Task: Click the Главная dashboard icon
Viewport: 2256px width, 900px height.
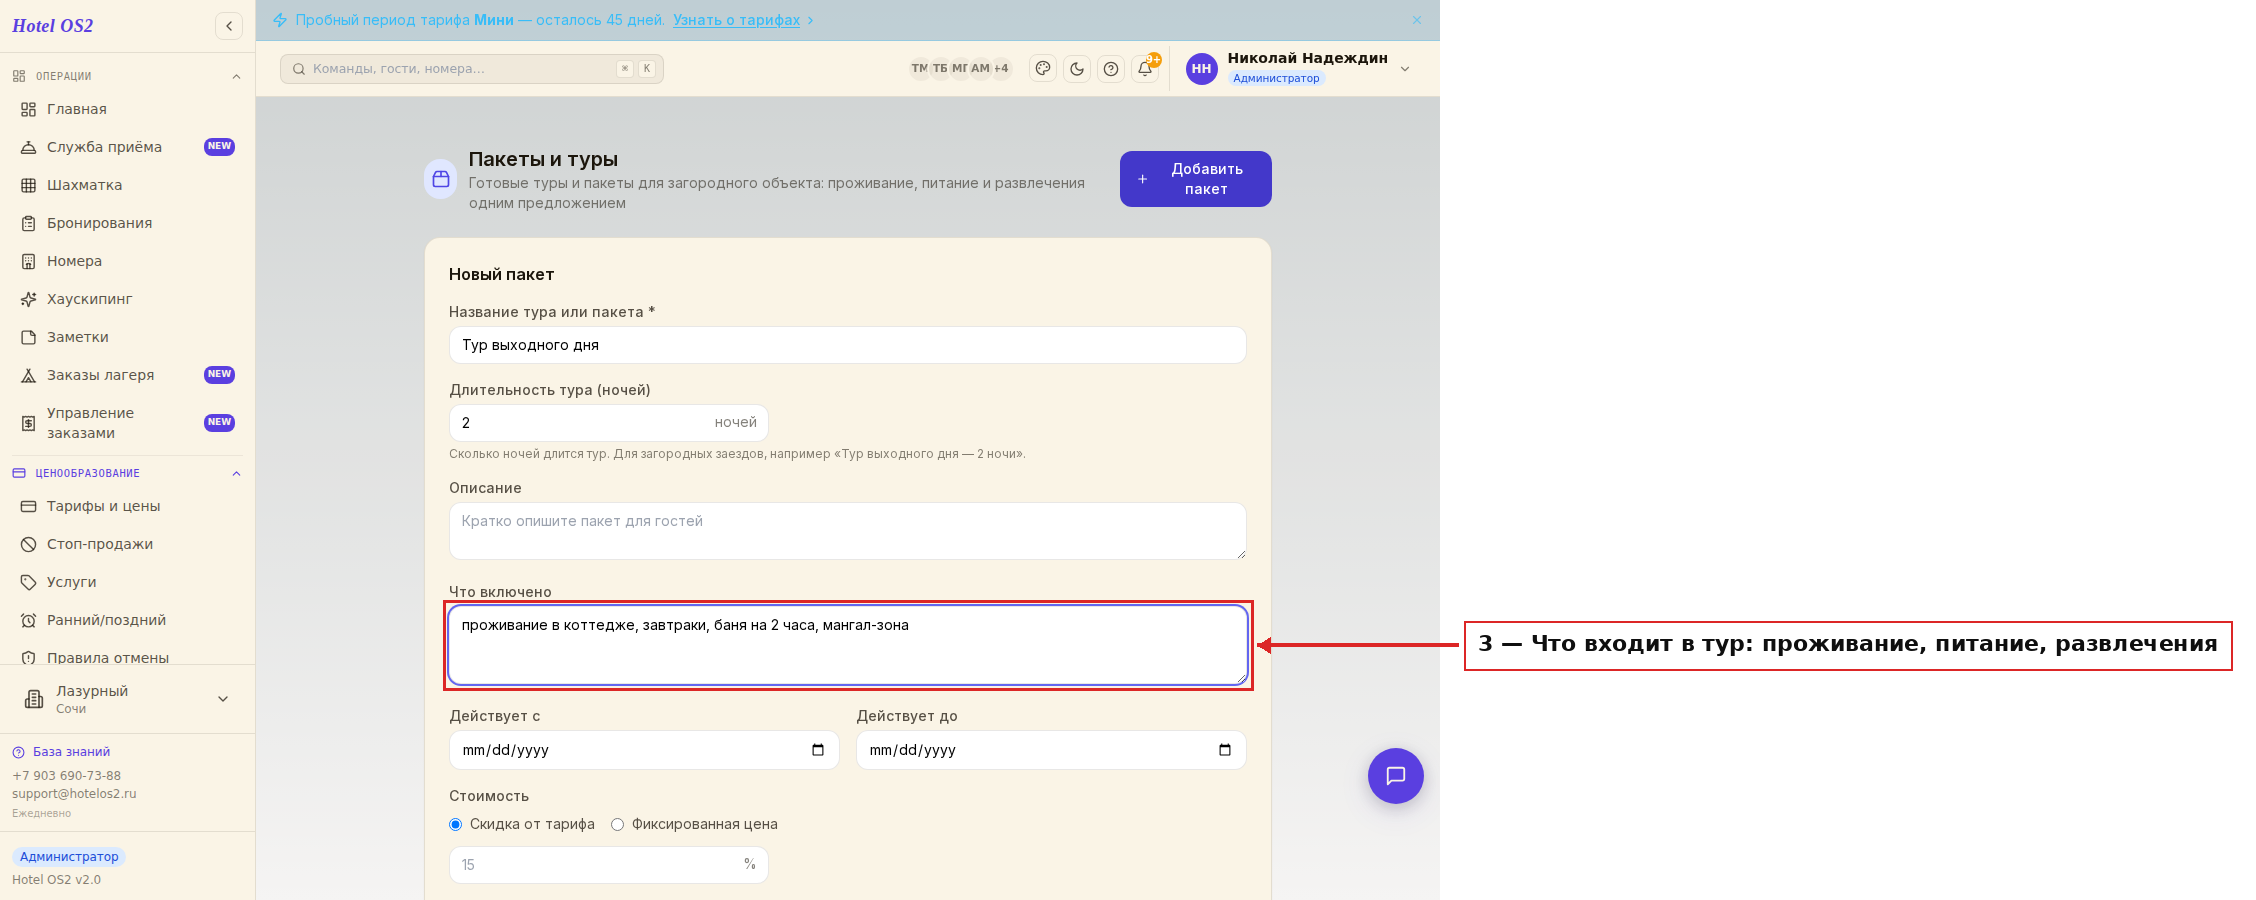Action: click(x=29, y=109)
